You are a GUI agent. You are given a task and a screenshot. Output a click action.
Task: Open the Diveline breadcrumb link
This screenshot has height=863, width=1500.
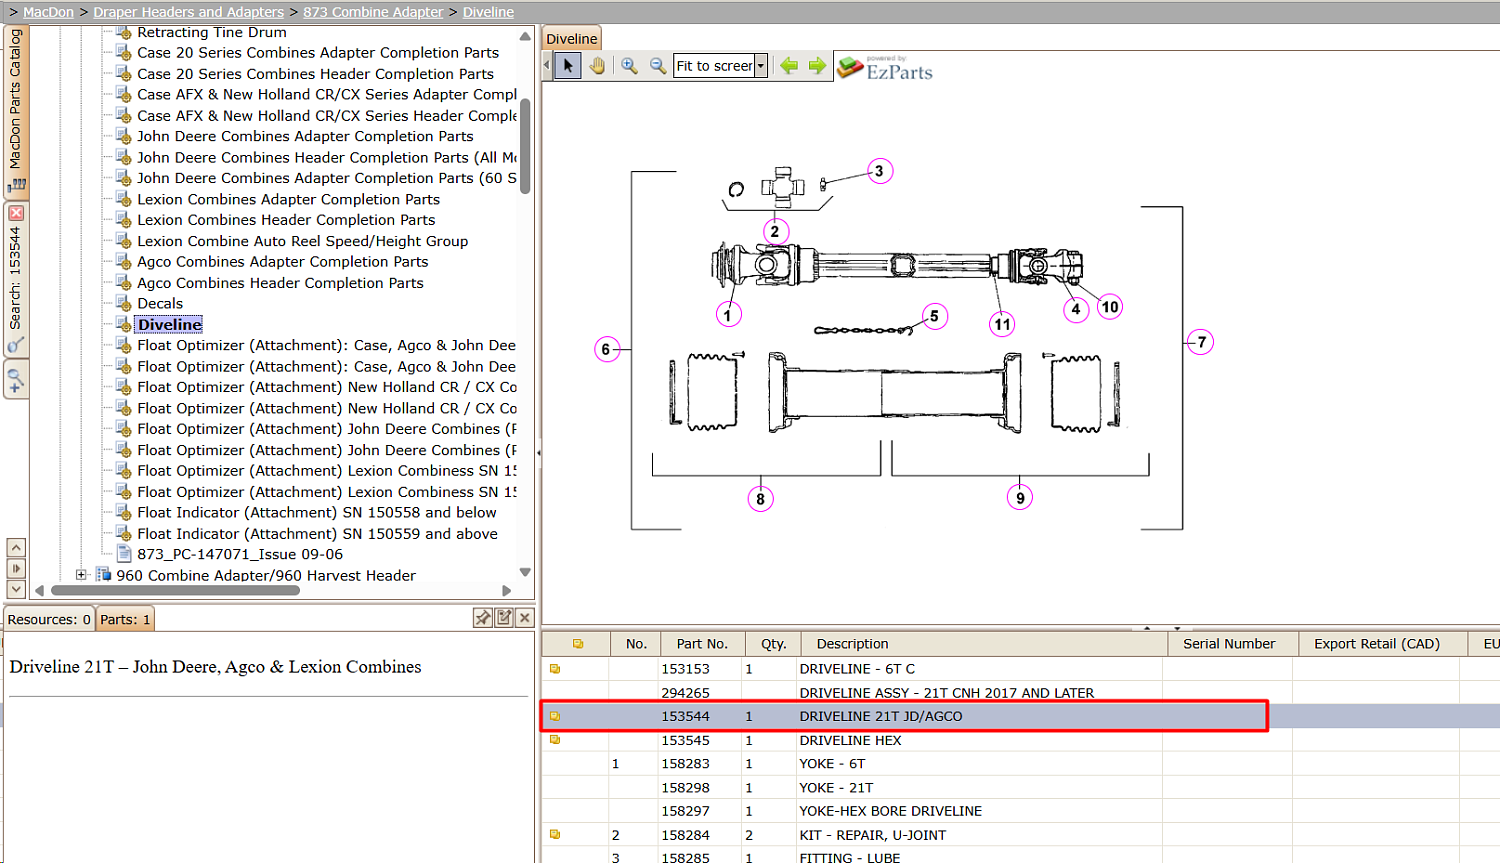[x=488, y=12]
